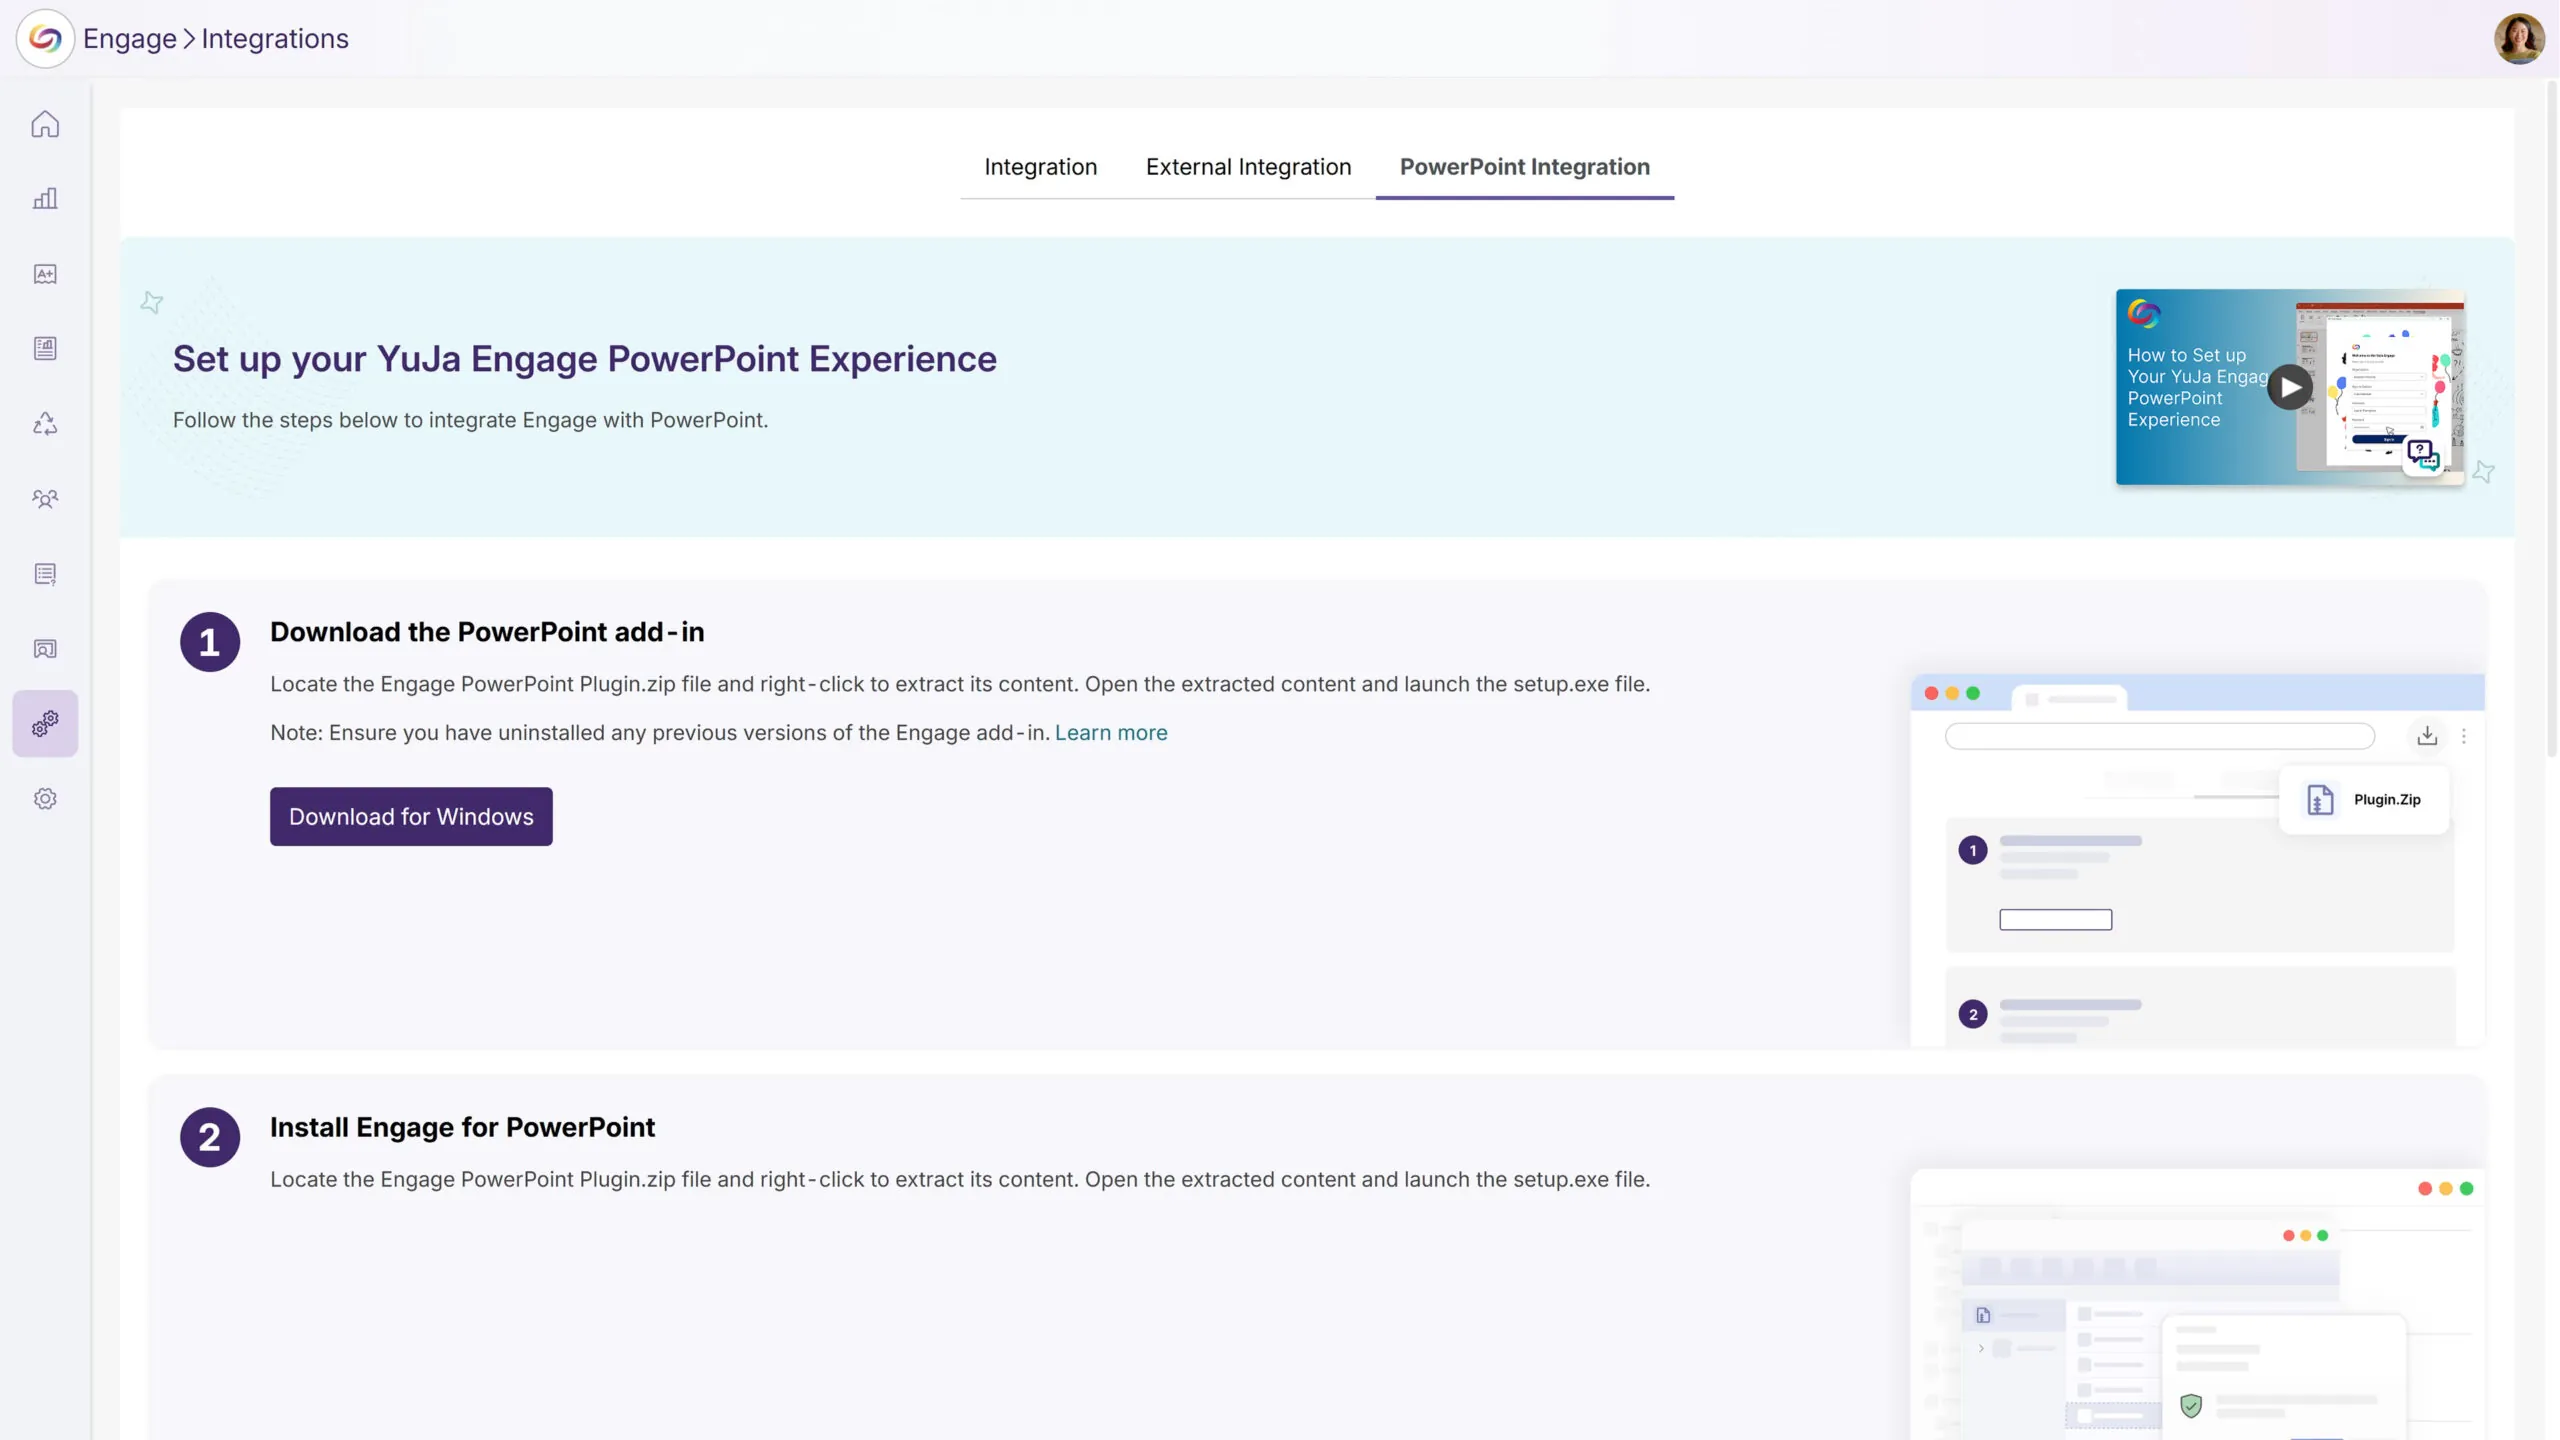Select the PowerPoint Integration tab
2560x1440 pixels.
1524,167
